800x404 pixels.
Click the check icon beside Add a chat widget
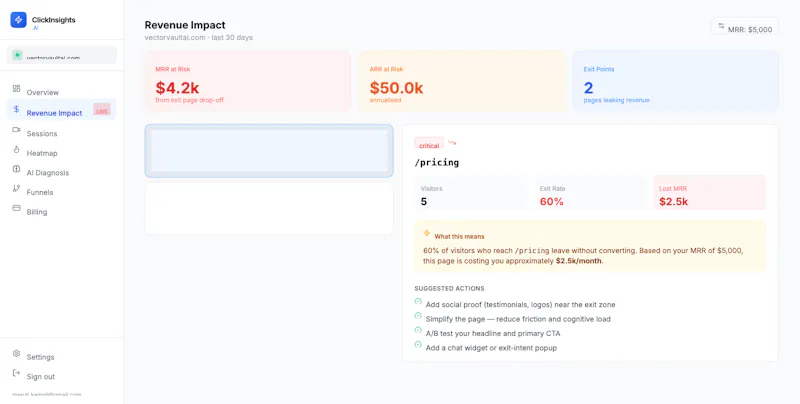click(x=418, y=345)
